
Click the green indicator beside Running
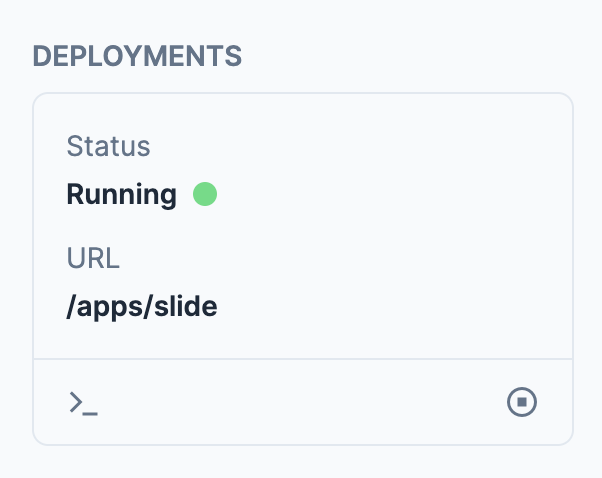(x=205, y=193)
